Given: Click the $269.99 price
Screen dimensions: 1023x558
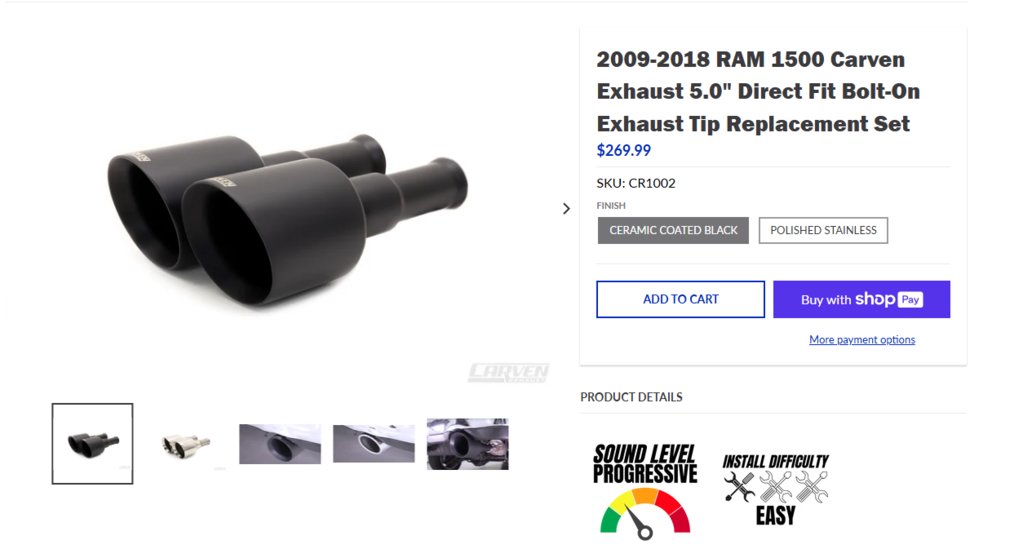Looking at the screenshot, I should (x=624, y=151).
